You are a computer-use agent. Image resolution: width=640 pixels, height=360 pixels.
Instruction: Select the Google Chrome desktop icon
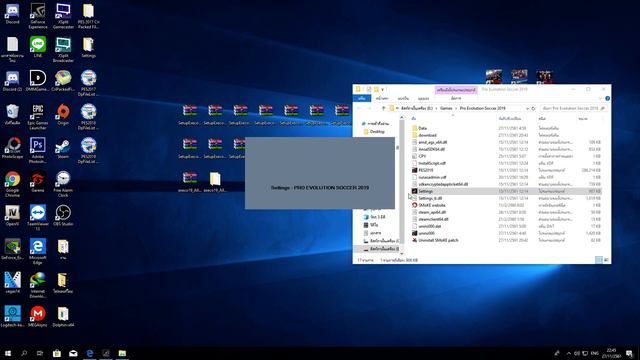point(12,184)
